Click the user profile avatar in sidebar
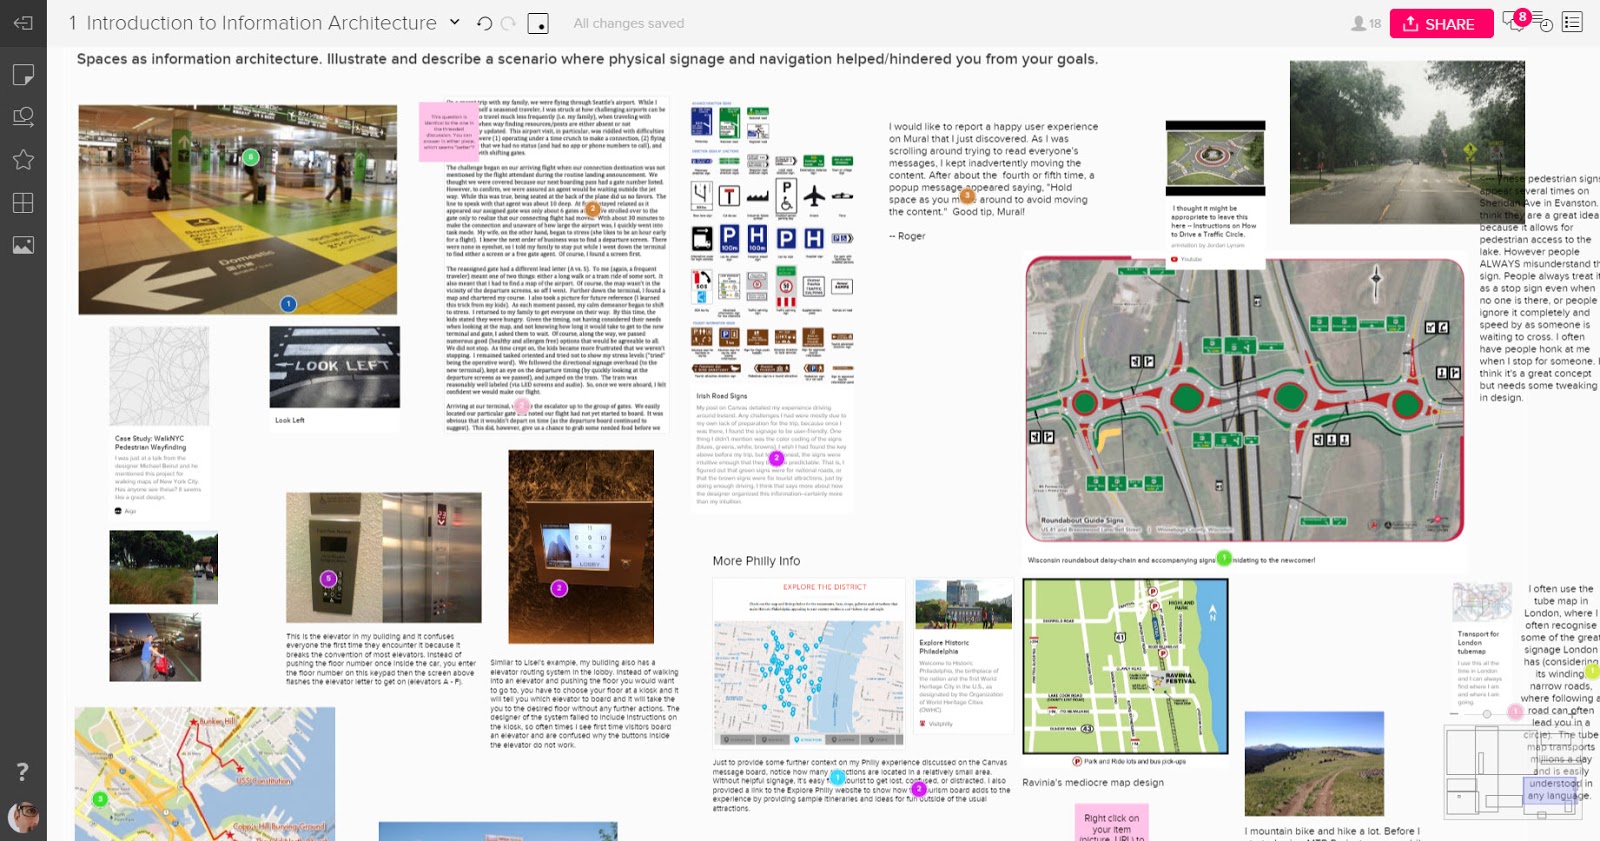The height and width of the screenshot is (841, 1600). click(23, 817)
